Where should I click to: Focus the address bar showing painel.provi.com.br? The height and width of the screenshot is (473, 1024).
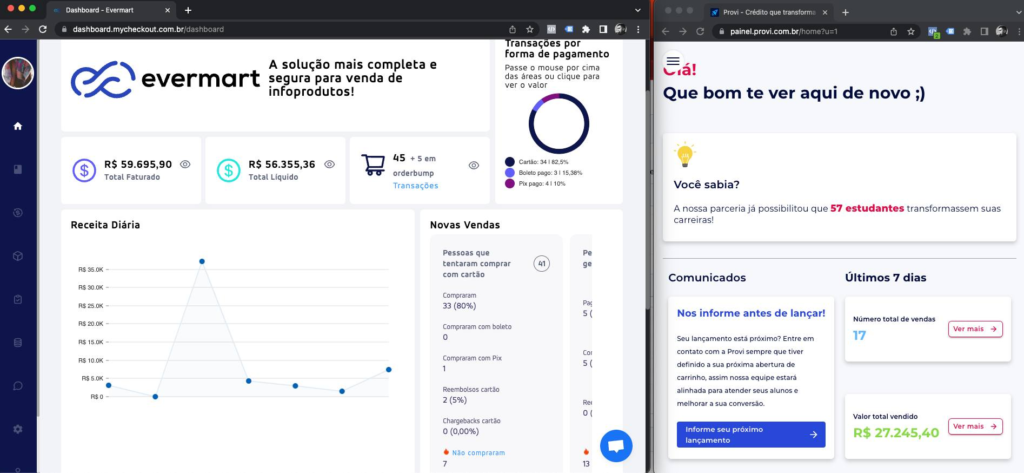808,31
